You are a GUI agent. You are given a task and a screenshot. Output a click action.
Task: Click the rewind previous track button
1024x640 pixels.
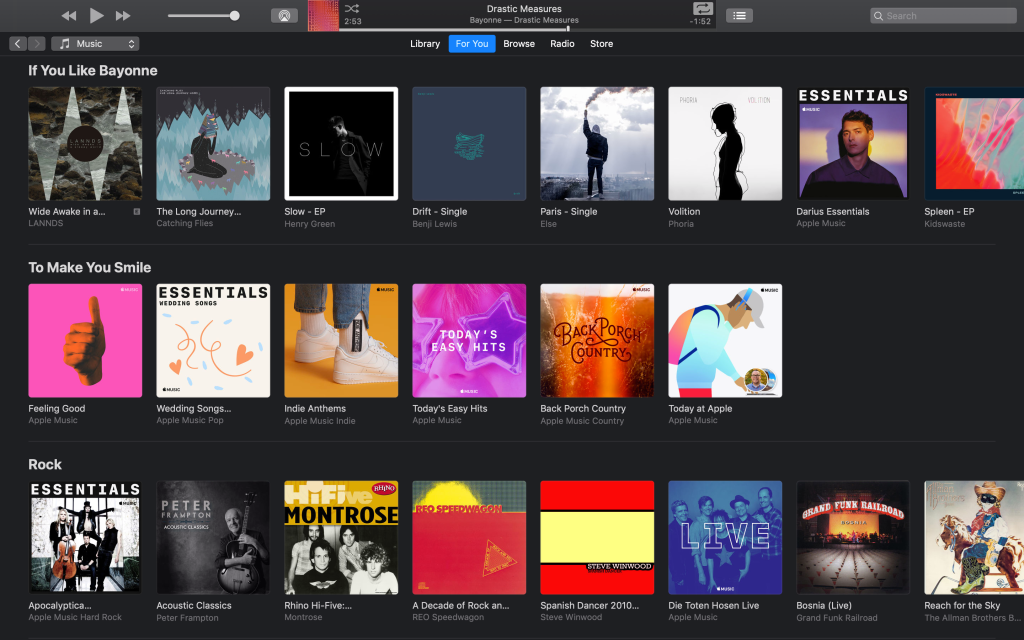(x=69, y=16)
